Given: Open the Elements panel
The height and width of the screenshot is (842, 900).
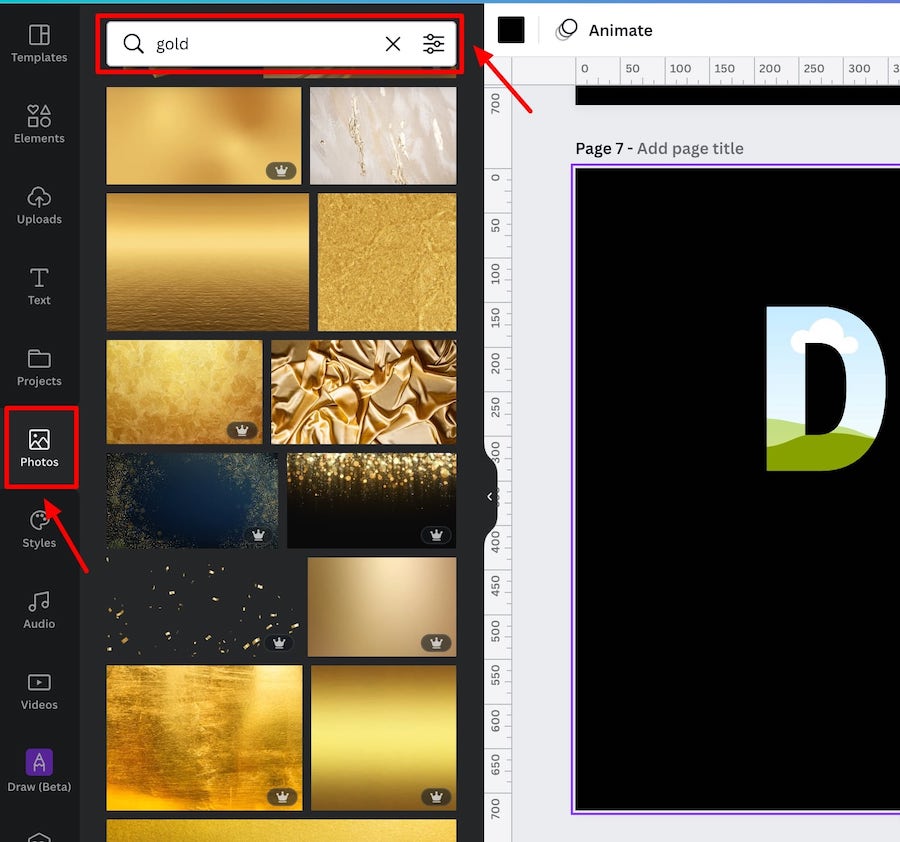Looking at the screenshot, I should tap(39, 124).
